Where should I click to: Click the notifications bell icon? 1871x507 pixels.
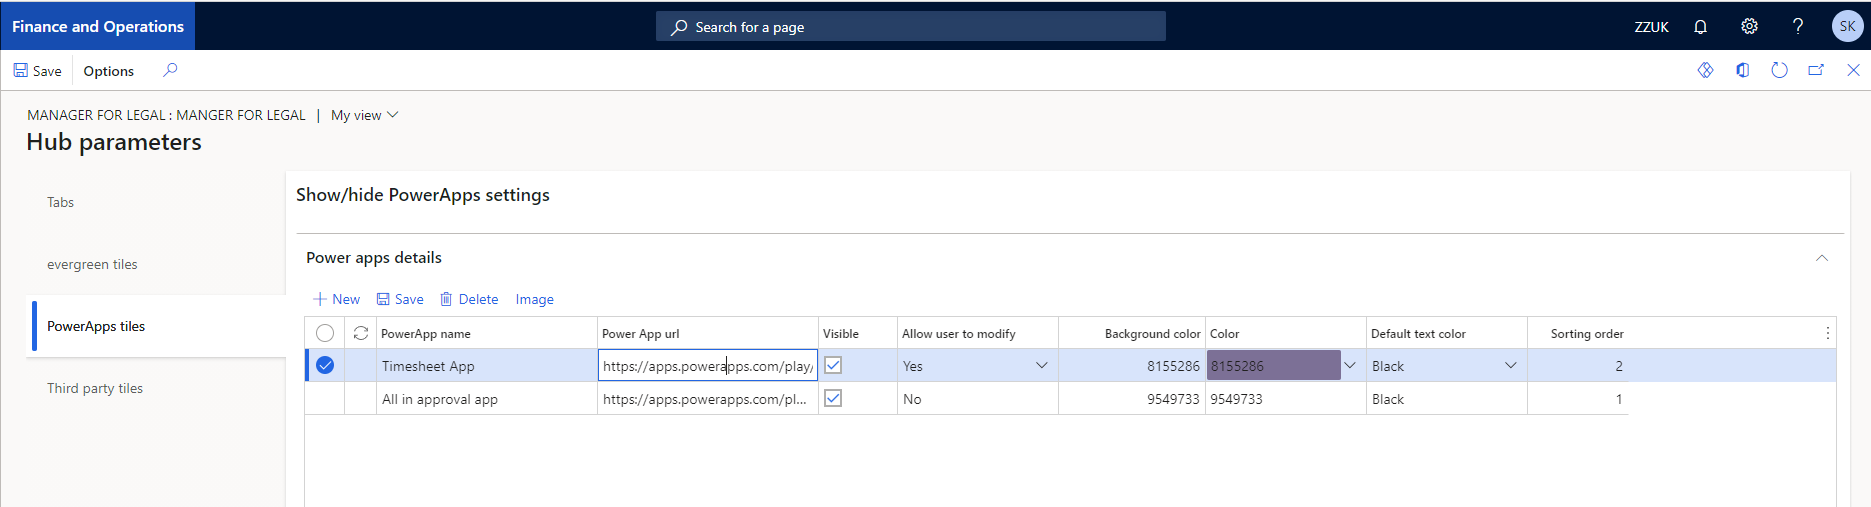pyautogui.click(x=1700, y=27)
